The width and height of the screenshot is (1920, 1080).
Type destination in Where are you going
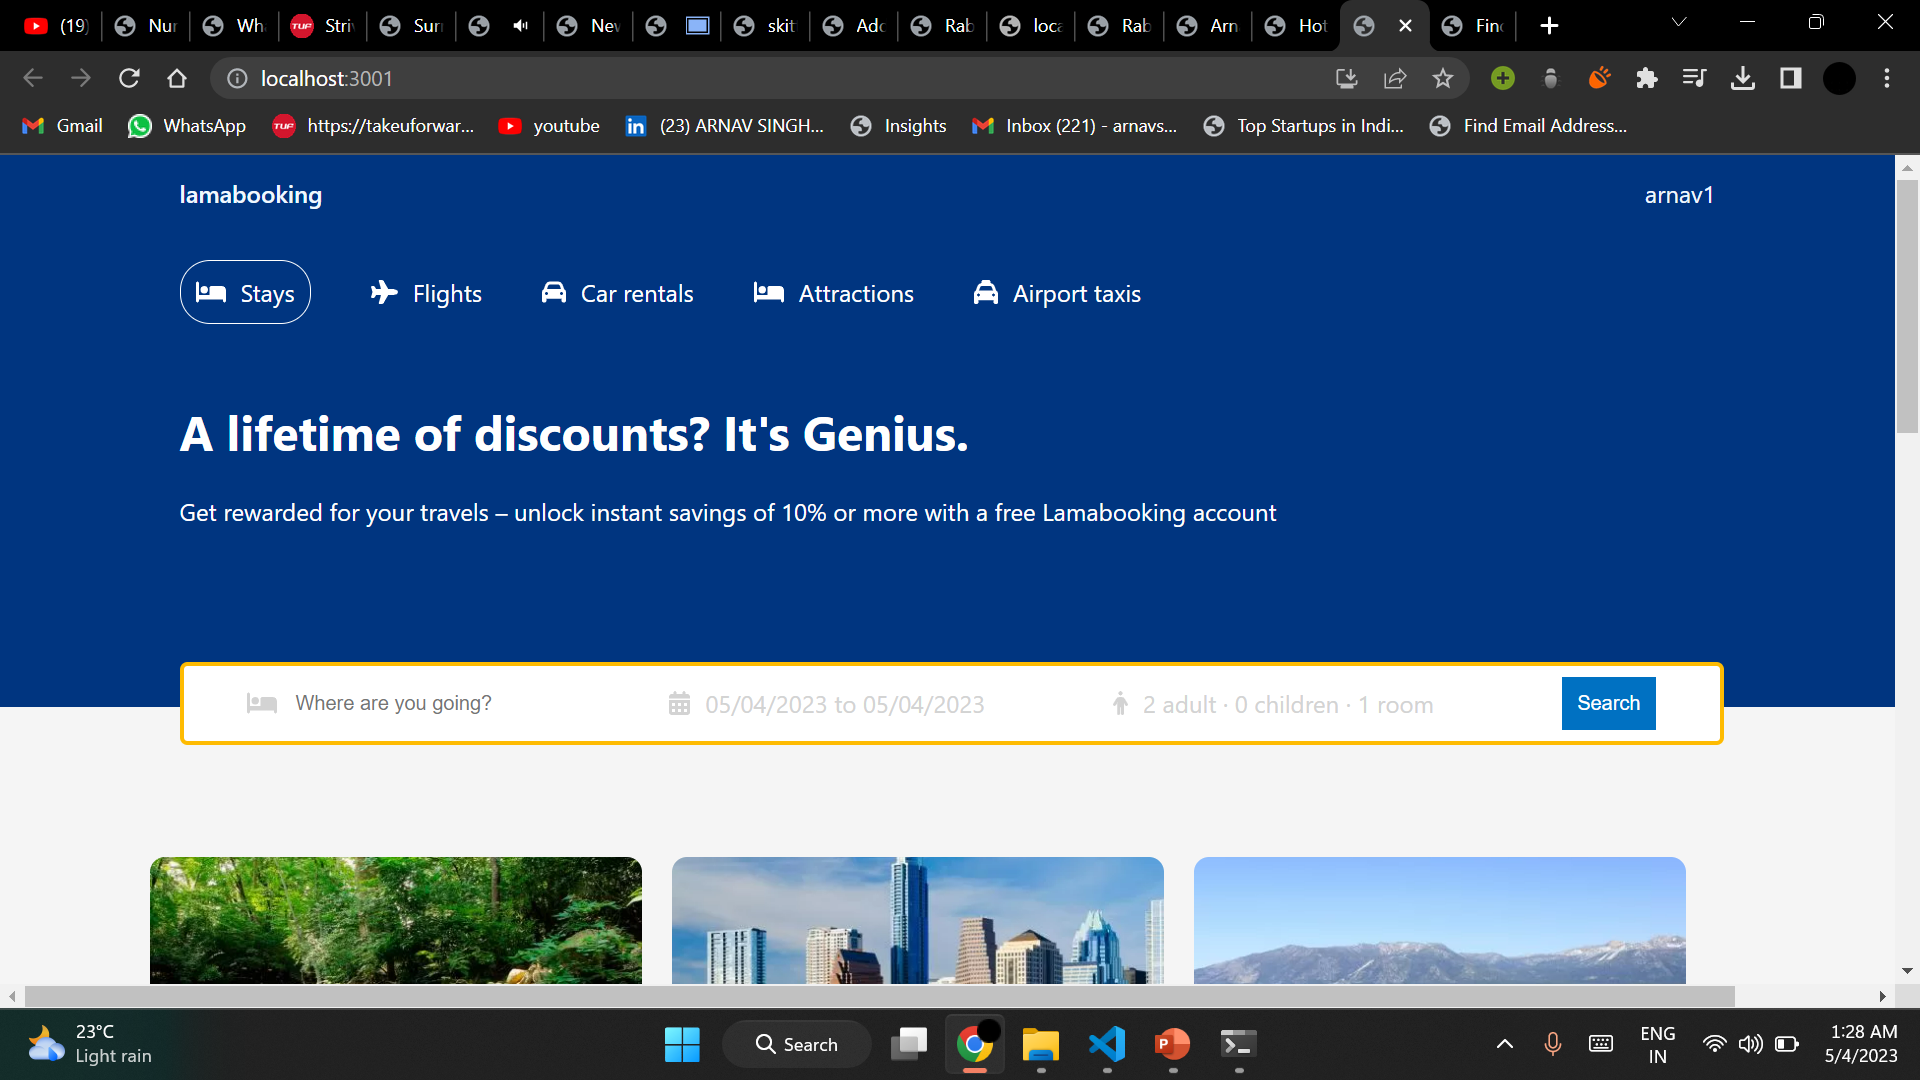click(393, 703)
